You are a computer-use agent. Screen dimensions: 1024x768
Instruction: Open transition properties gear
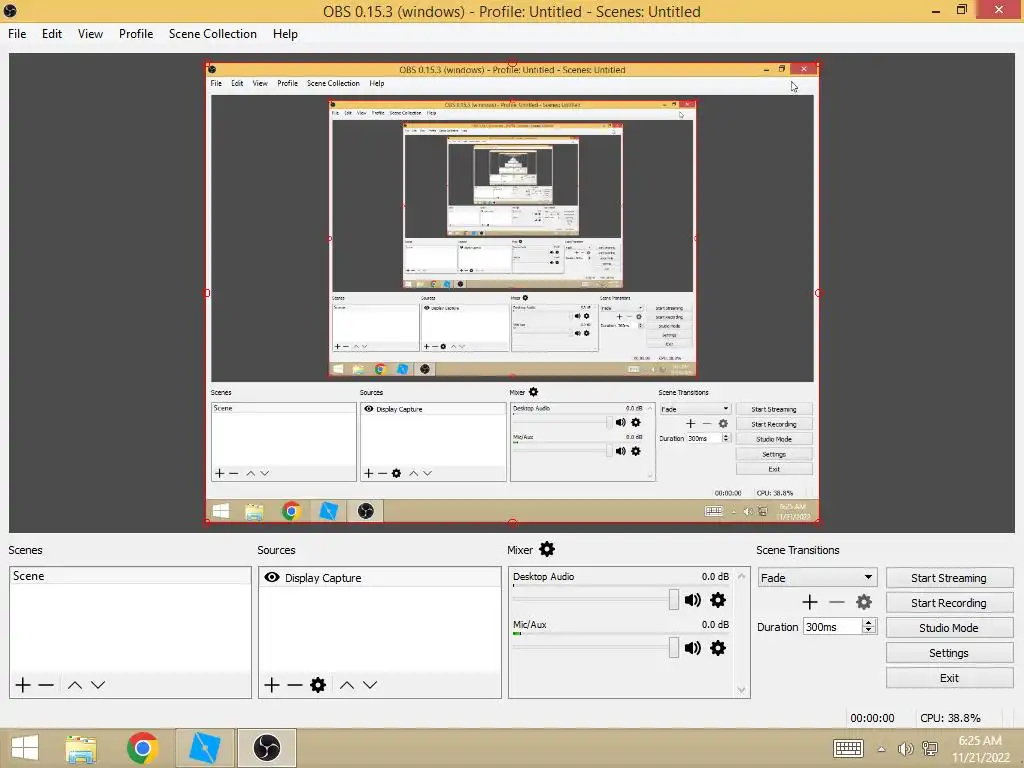pyautogui.click(x=863, y=601)
